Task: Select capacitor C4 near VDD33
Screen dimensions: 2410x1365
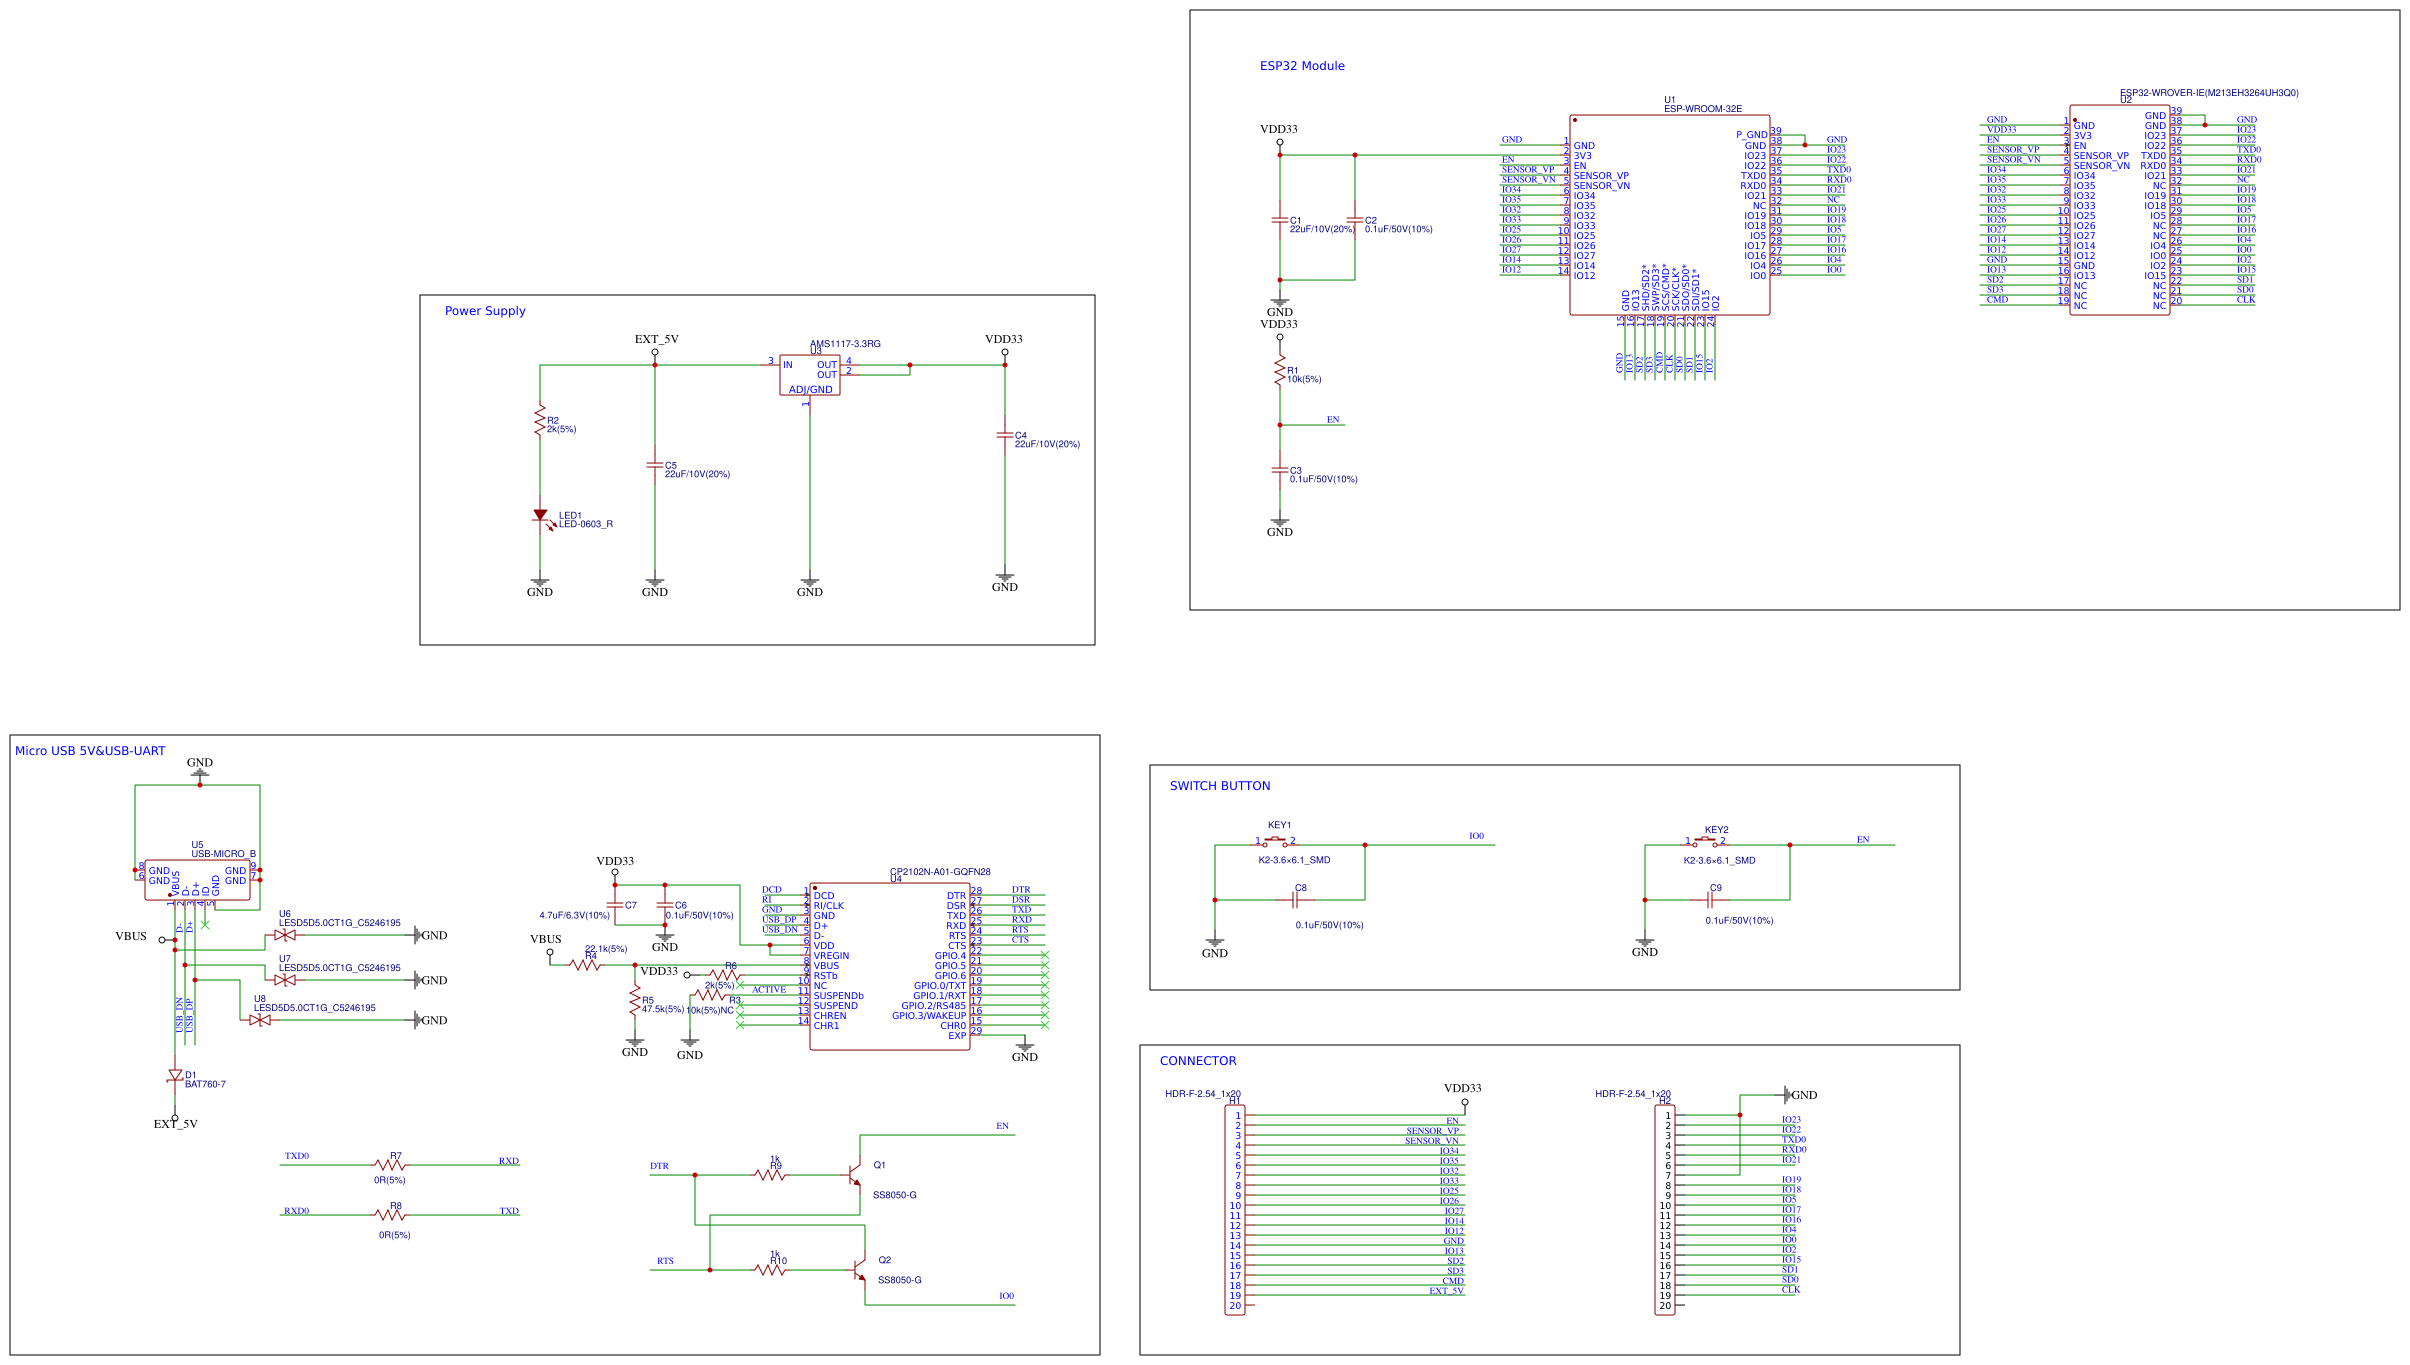Action: coord(1005,435)
